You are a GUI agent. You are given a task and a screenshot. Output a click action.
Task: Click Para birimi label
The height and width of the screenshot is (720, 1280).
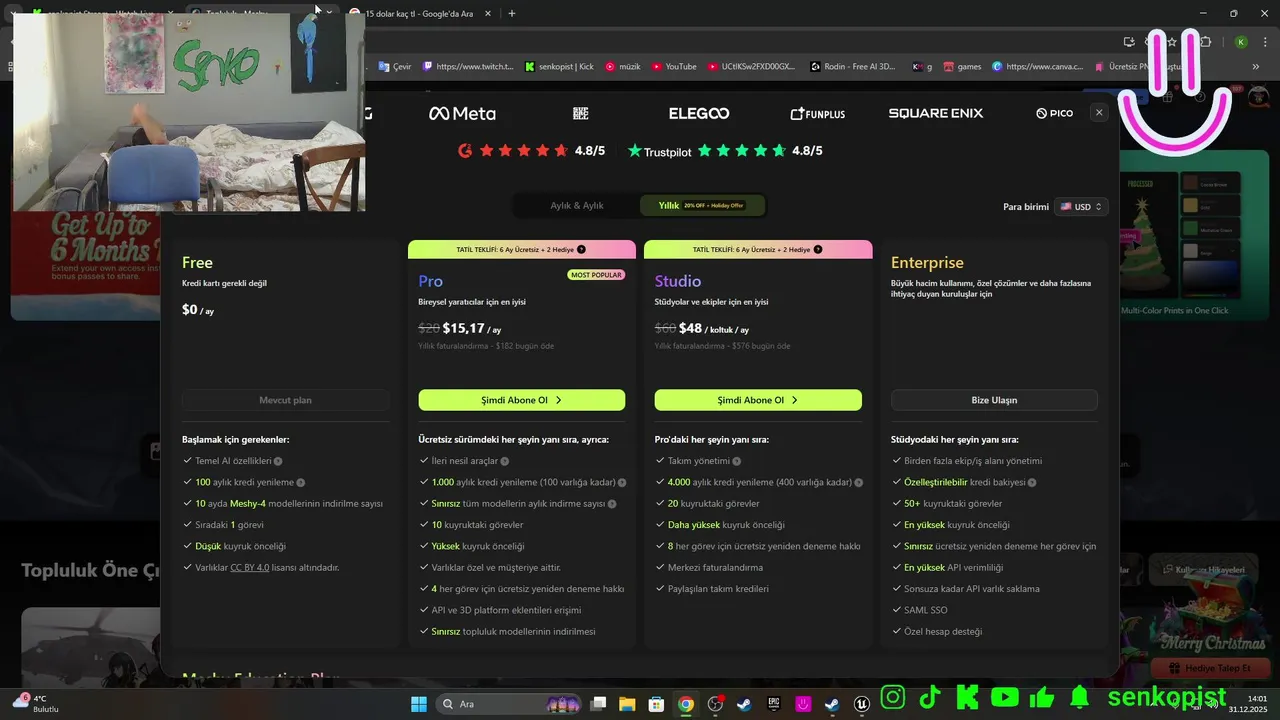[1026, 207]
